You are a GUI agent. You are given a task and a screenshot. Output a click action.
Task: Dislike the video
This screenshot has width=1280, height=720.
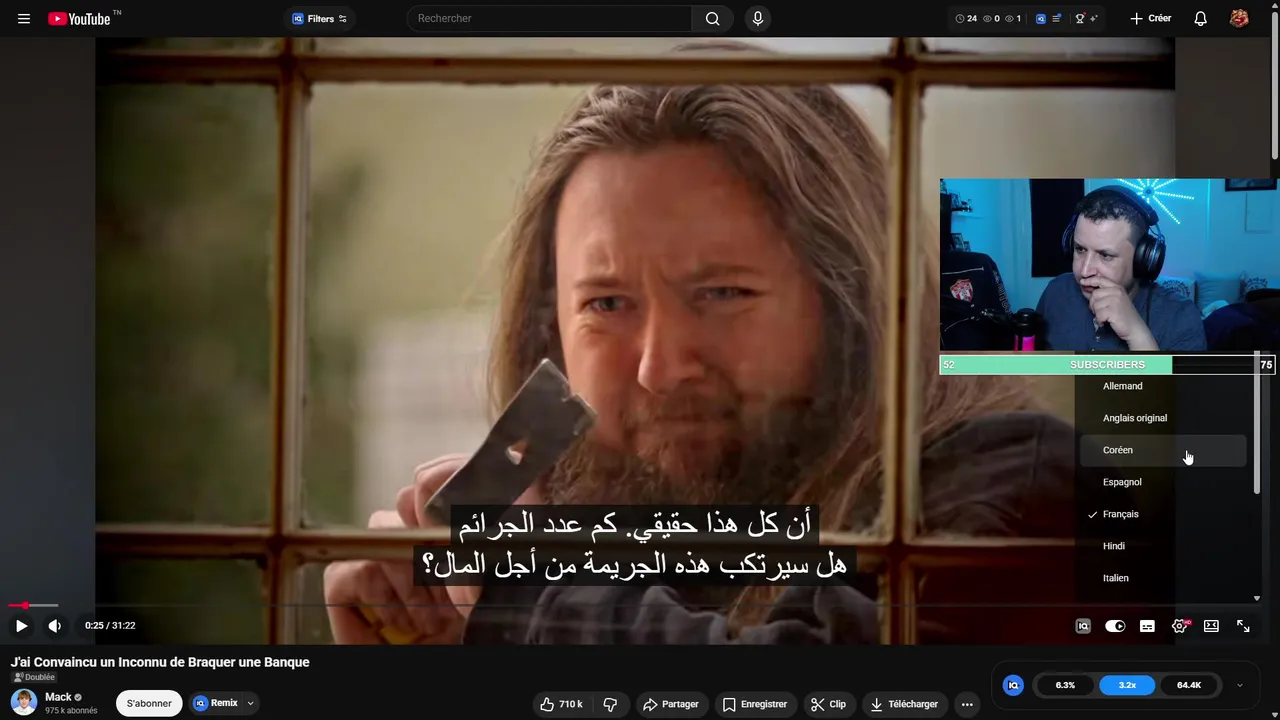(x=610, y=704)
